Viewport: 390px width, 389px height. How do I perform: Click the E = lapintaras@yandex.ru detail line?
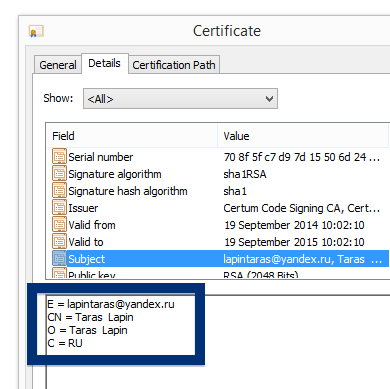111,304
